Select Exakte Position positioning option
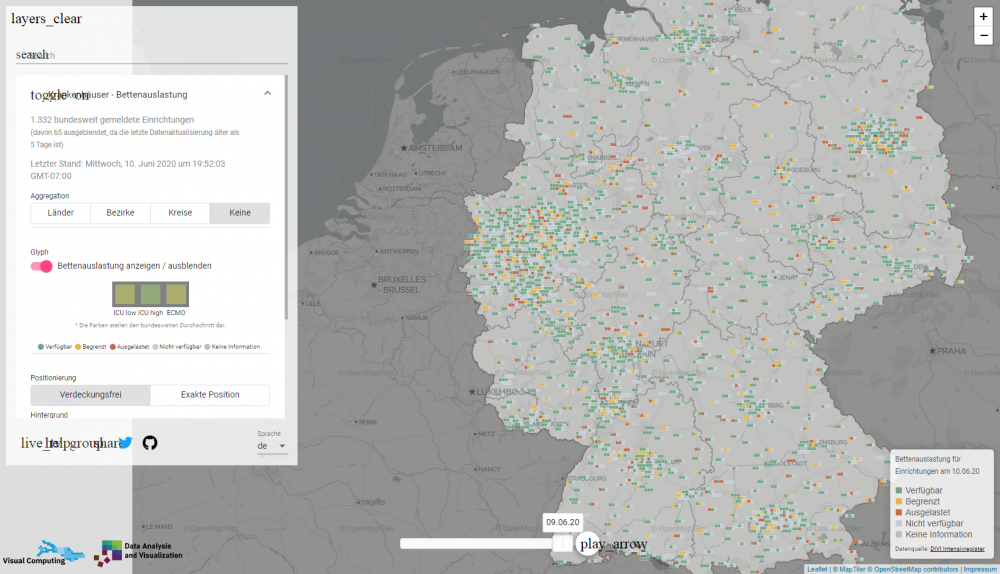Image resolution: width=1000 pixels, height=574 pixels. (210, 395)
